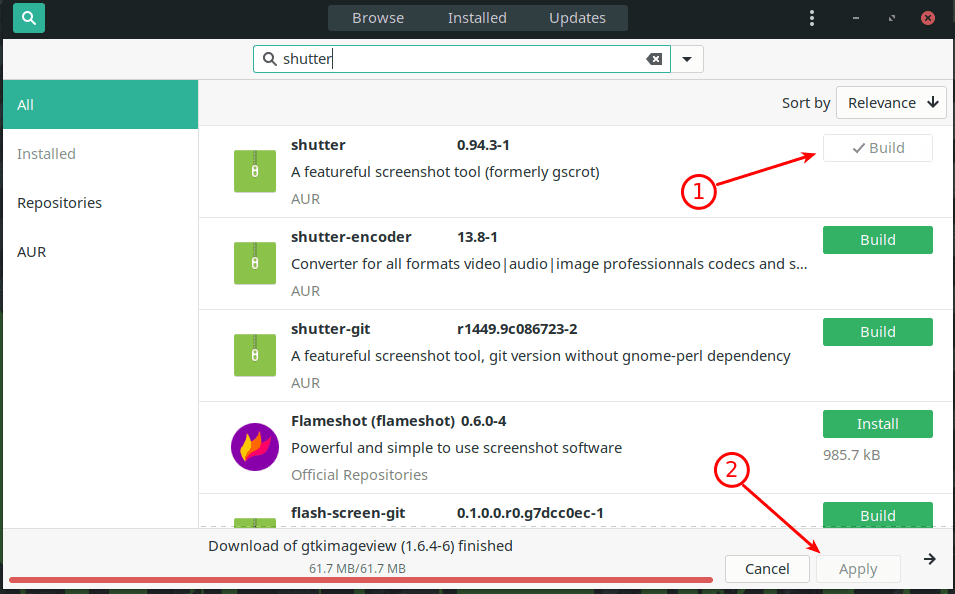Toggle the selected Build button for shutter

878,148
